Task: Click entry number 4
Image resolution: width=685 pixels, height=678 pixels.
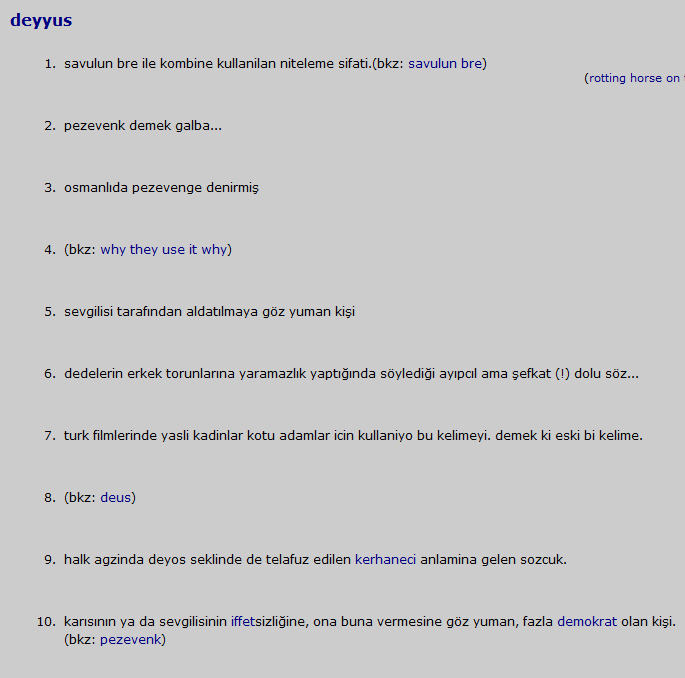Action: [50, 249]
